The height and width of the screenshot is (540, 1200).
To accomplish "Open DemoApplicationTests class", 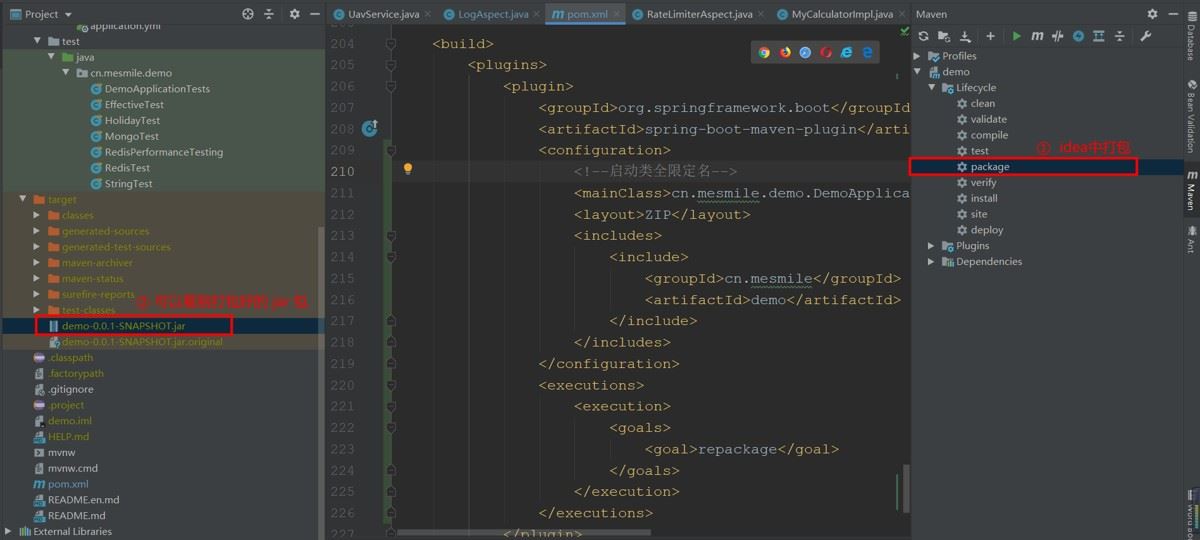I will [x=156, y=89].
